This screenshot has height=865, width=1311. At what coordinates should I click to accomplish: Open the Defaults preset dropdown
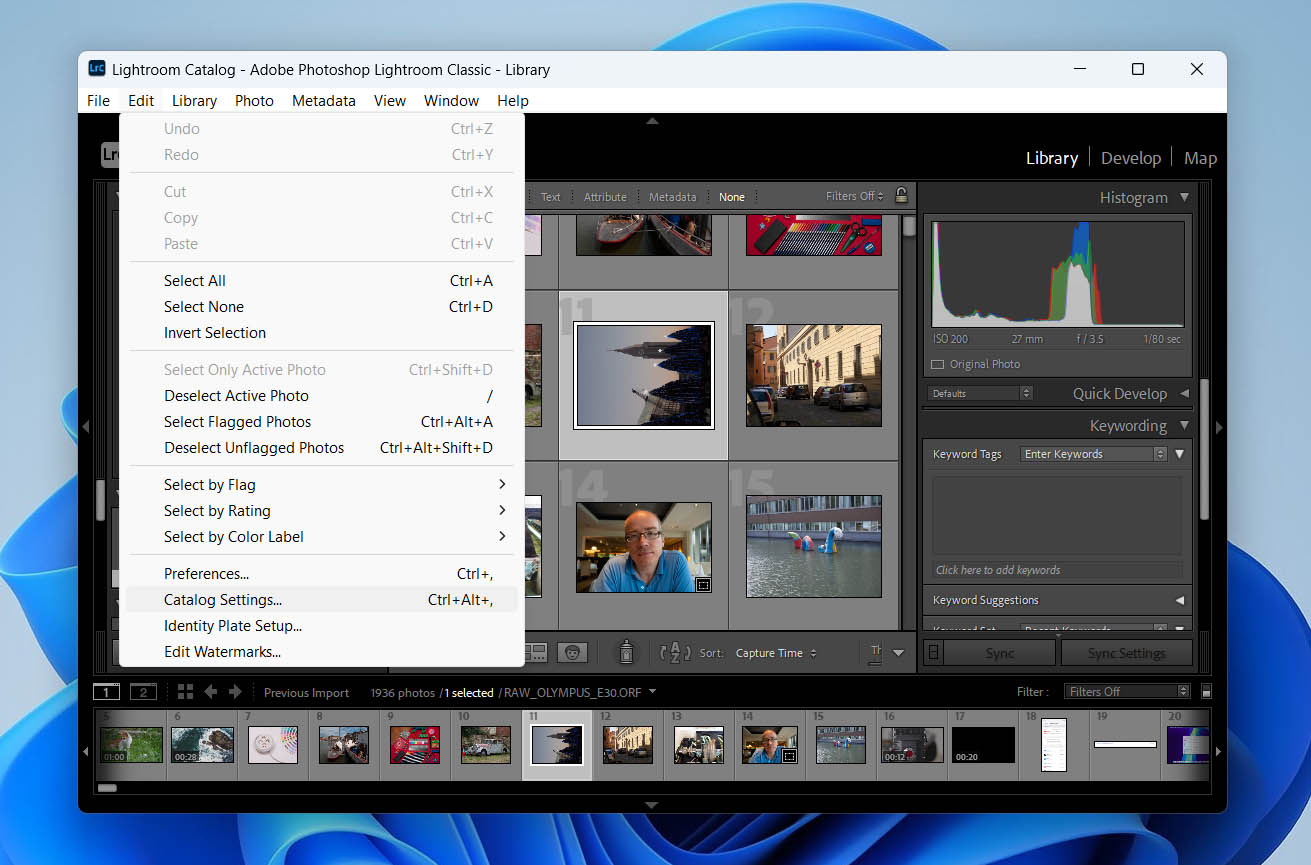tap(979, 394)
